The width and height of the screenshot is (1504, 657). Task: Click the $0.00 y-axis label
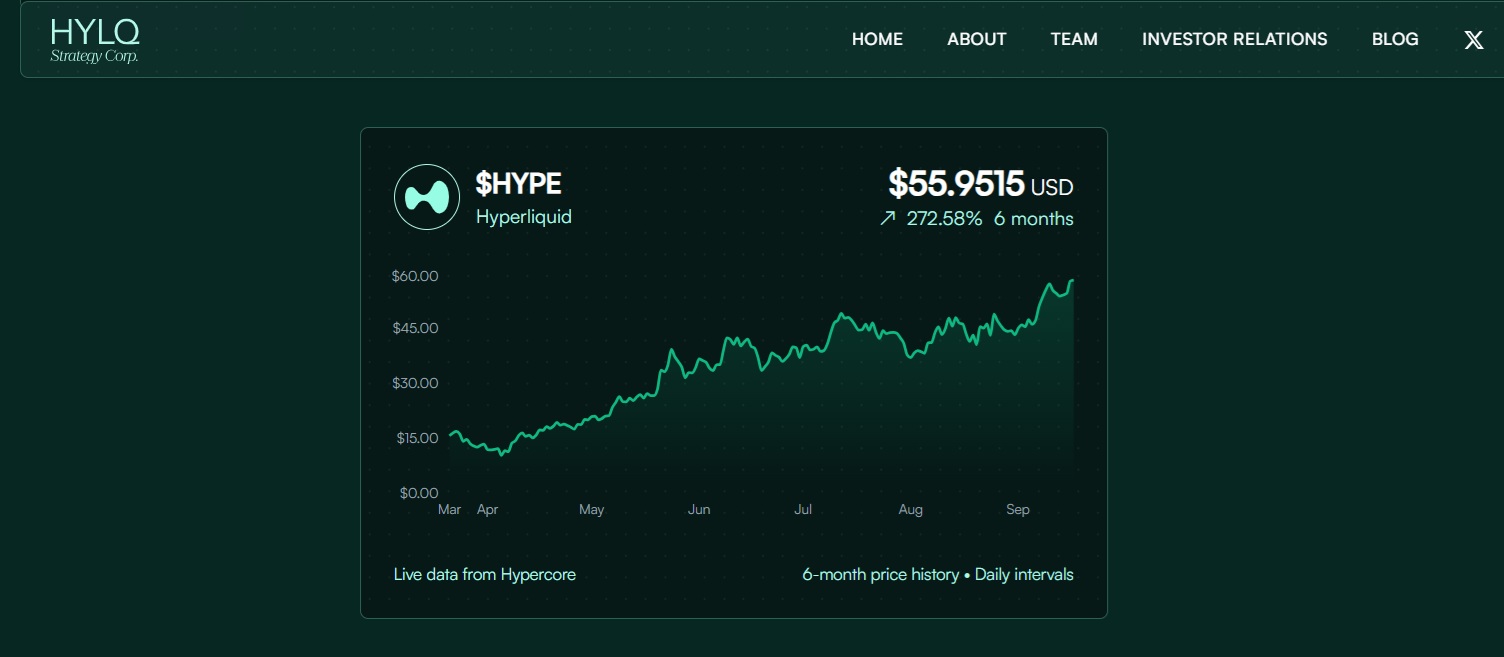coord(417,493)
